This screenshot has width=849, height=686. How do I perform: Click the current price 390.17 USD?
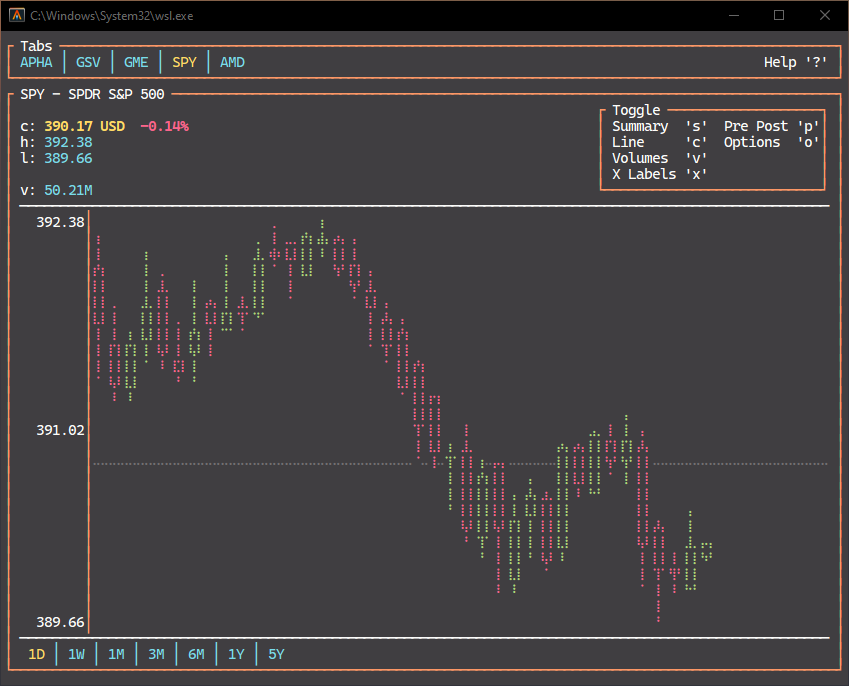84,126
